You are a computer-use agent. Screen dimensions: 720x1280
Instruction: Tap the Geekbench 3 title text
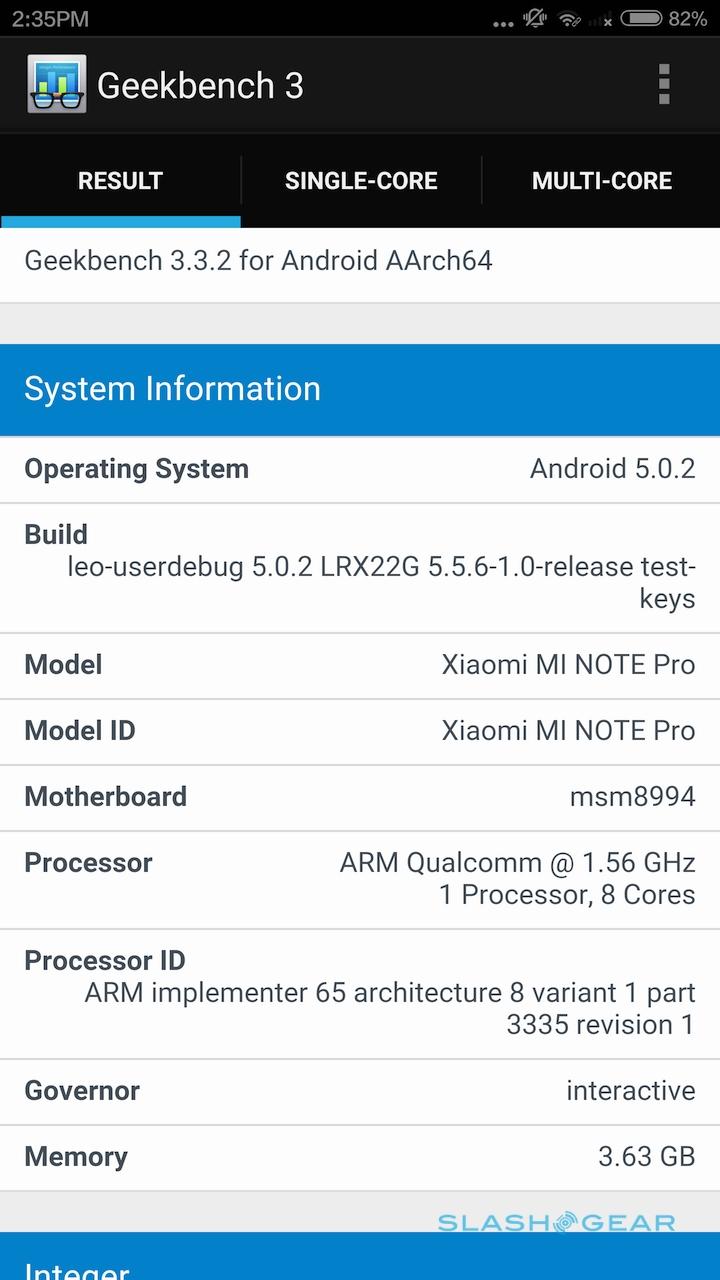pos(200,86)
